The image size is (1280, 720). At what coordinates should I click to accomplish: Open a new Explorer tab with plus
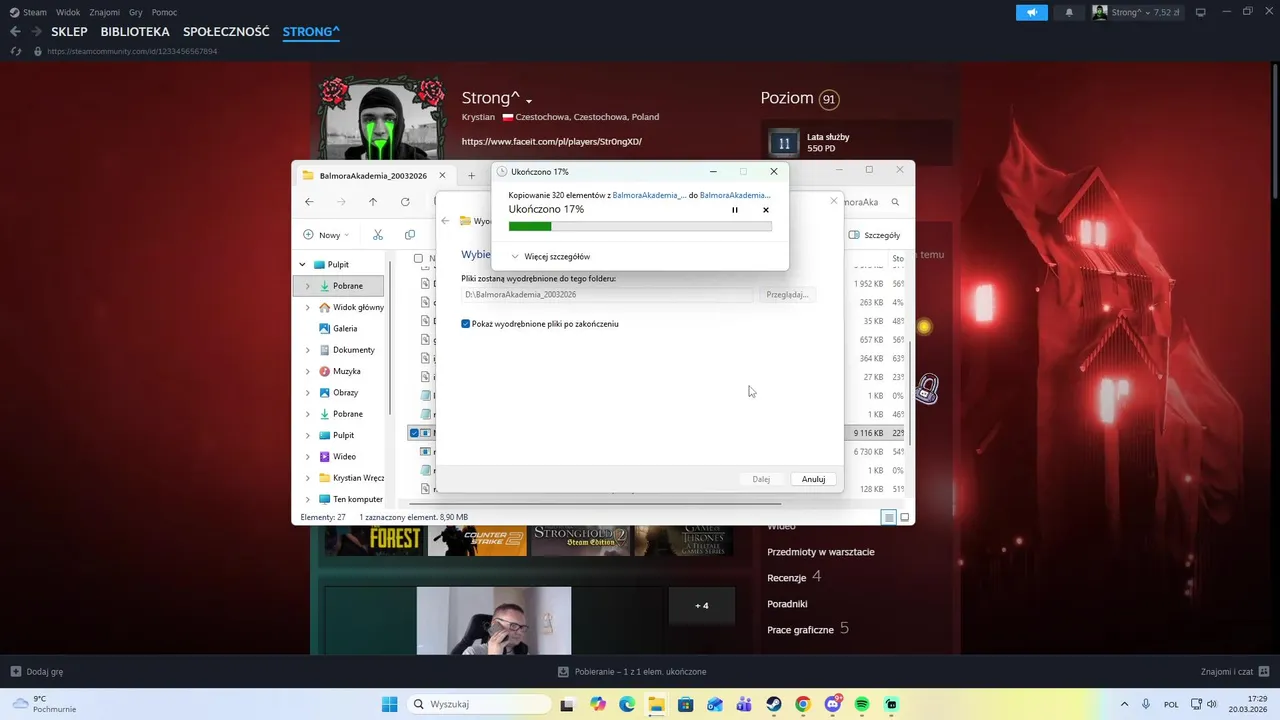click(471, 176)
